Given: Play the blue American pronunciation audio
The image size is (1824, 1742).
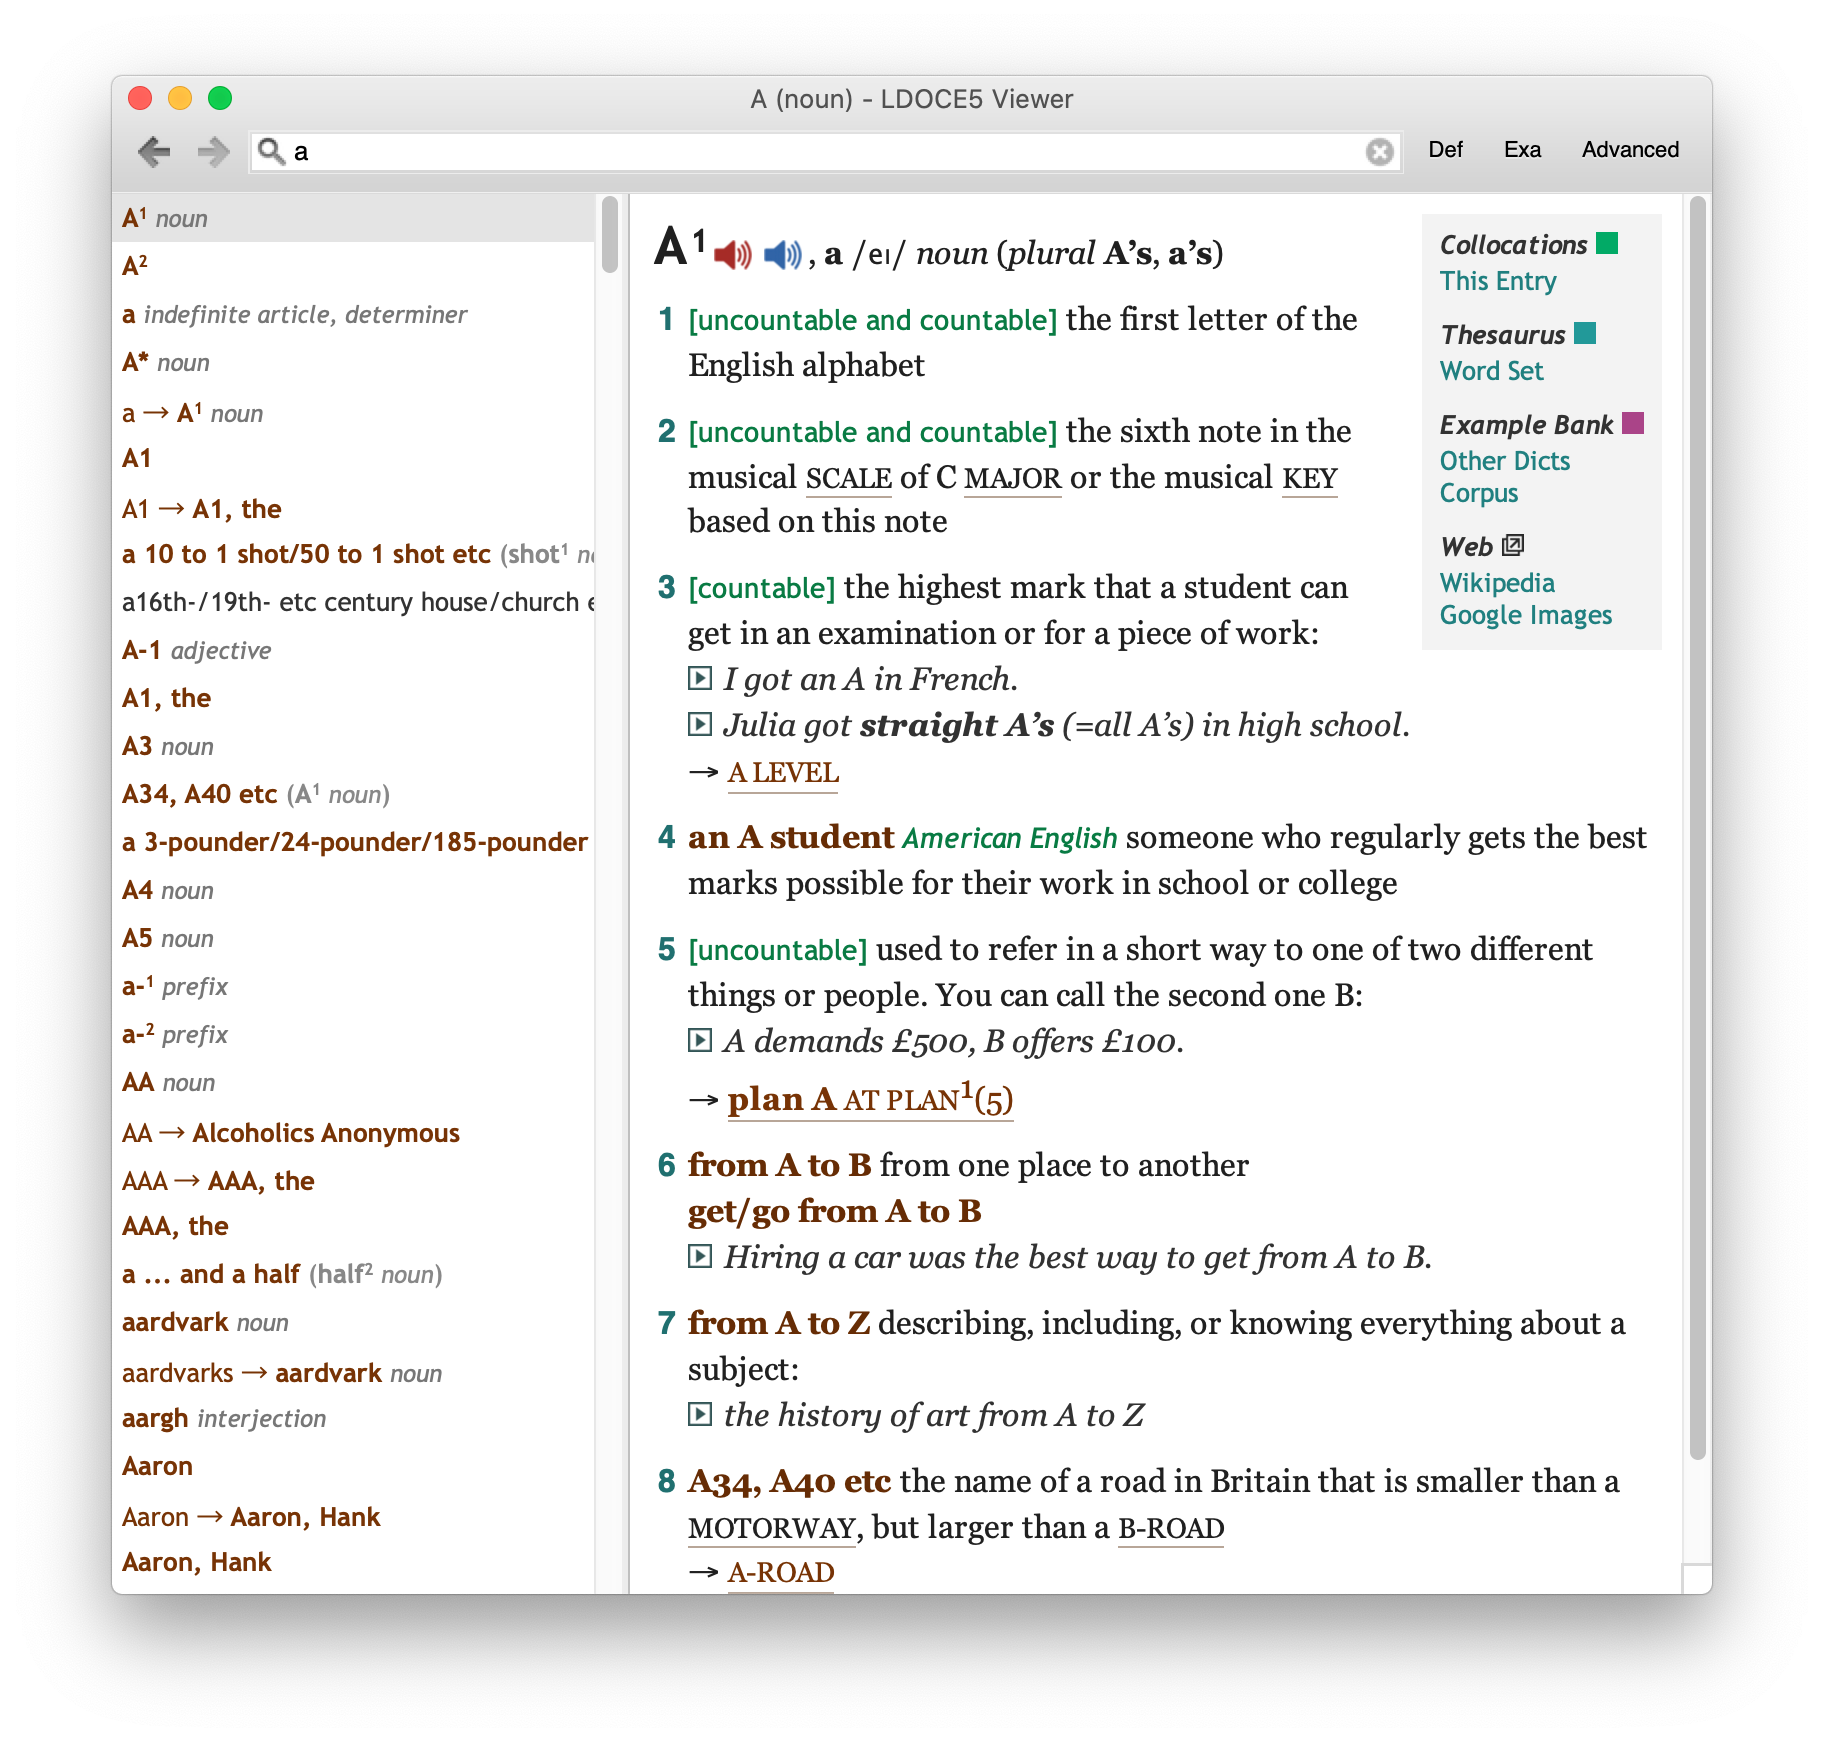Looking at the screenshot, I should pyautogui.click(x=783, y=255).
